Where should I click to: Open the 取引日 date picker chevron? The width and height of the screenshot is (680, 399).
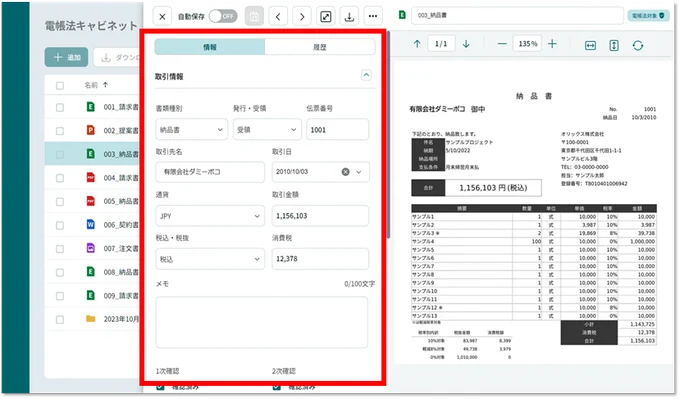tap(359, 172)
